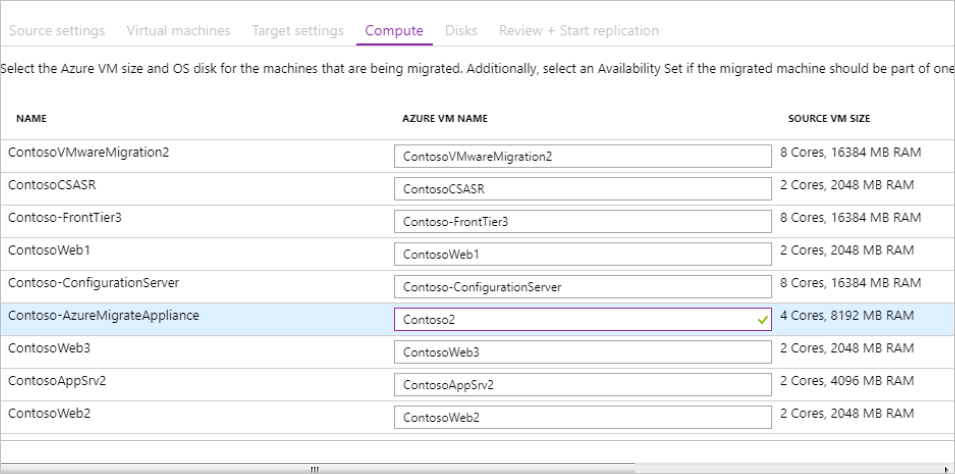Click the scroll right arrow on scrollbar
The height and width of the screenshot is (474, 955).
tap(946, 468)
